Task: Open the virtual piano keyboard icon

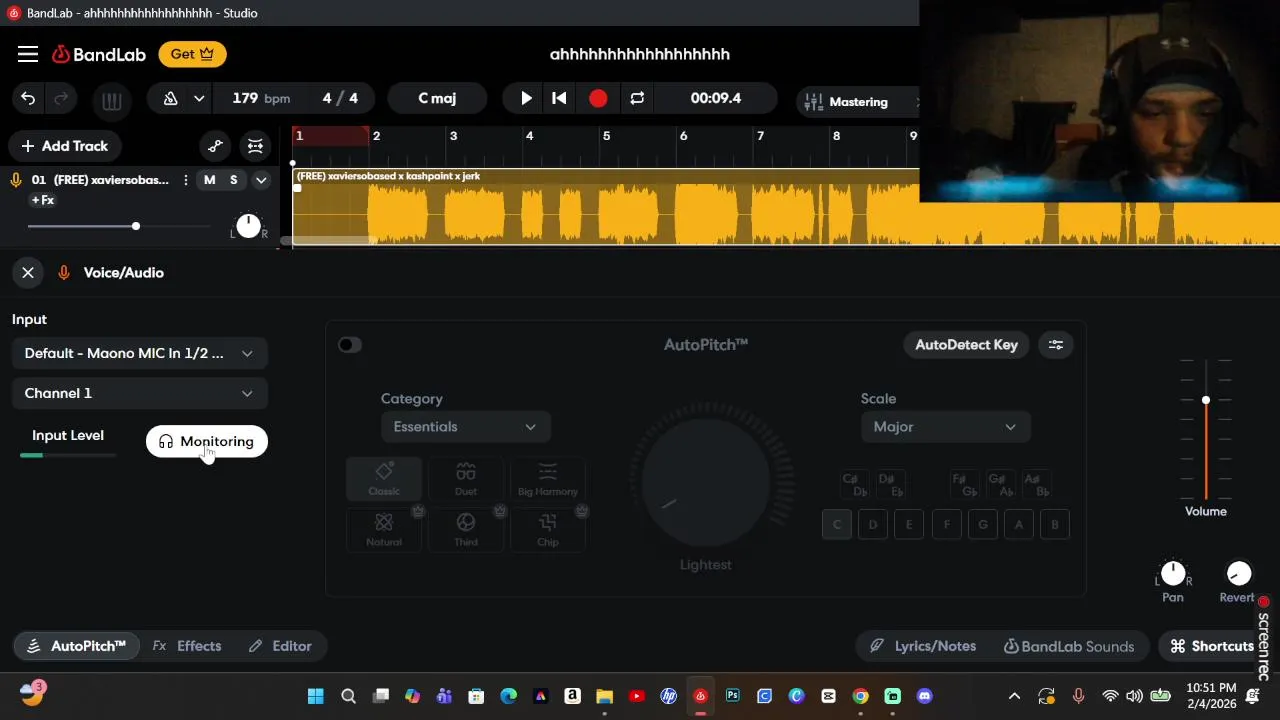Action: (111, 101)
